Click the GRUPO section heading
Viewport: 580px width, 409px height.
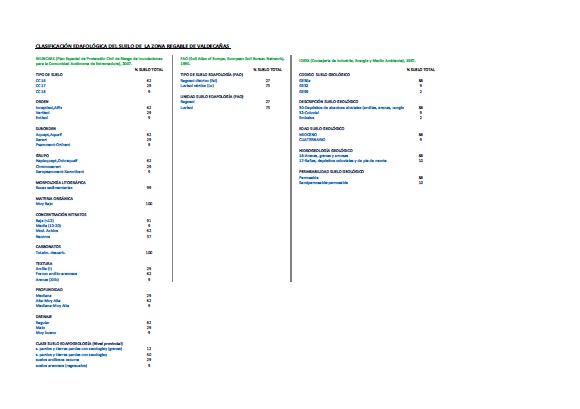[x=42, y=156]
